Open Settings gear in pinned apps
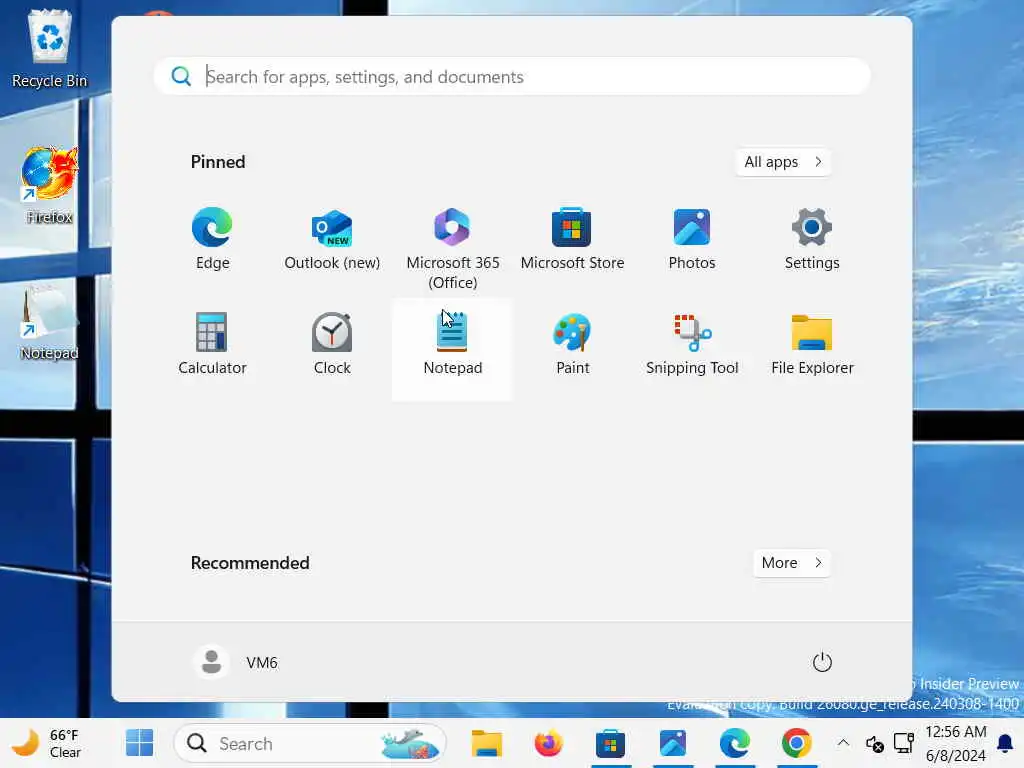The image size is (1024, 768). (x=812, y=238)
